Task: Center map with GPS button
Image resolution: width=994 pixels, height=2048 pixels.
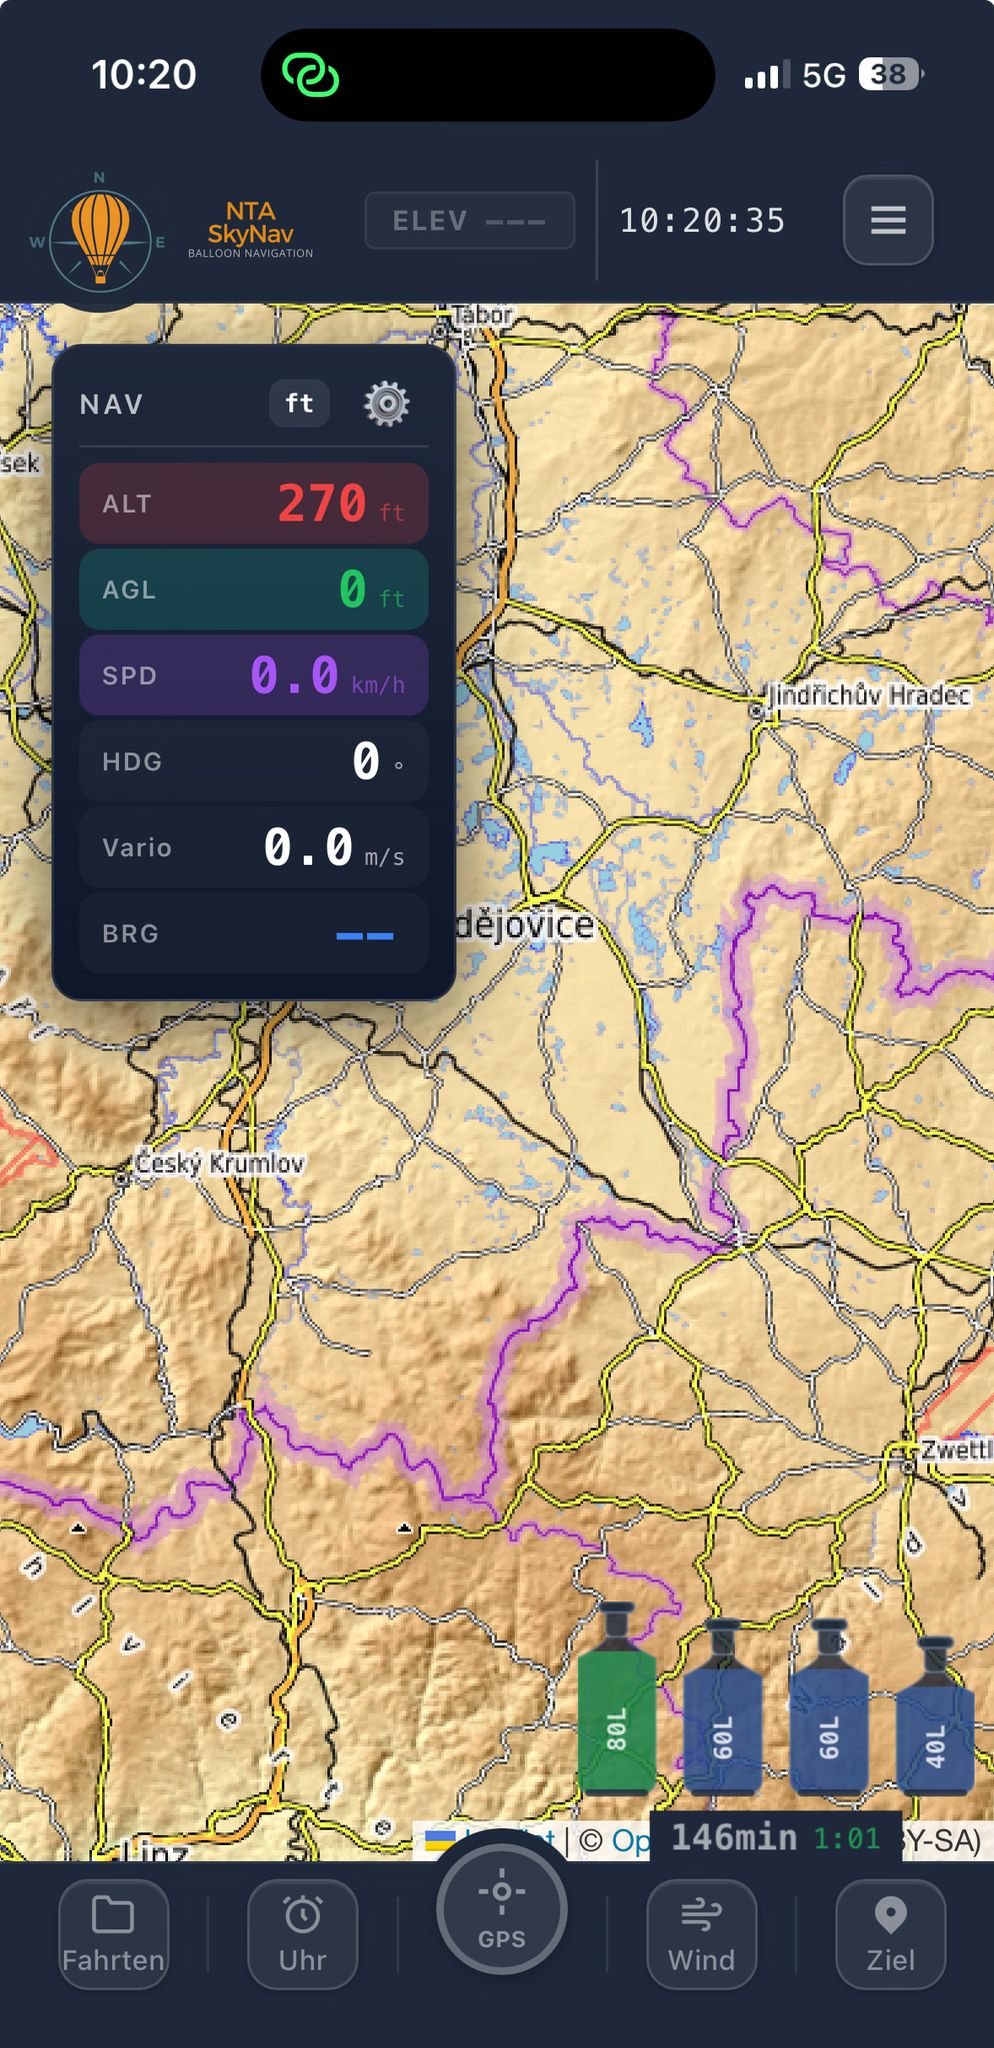Action: tap(501, 1908)
